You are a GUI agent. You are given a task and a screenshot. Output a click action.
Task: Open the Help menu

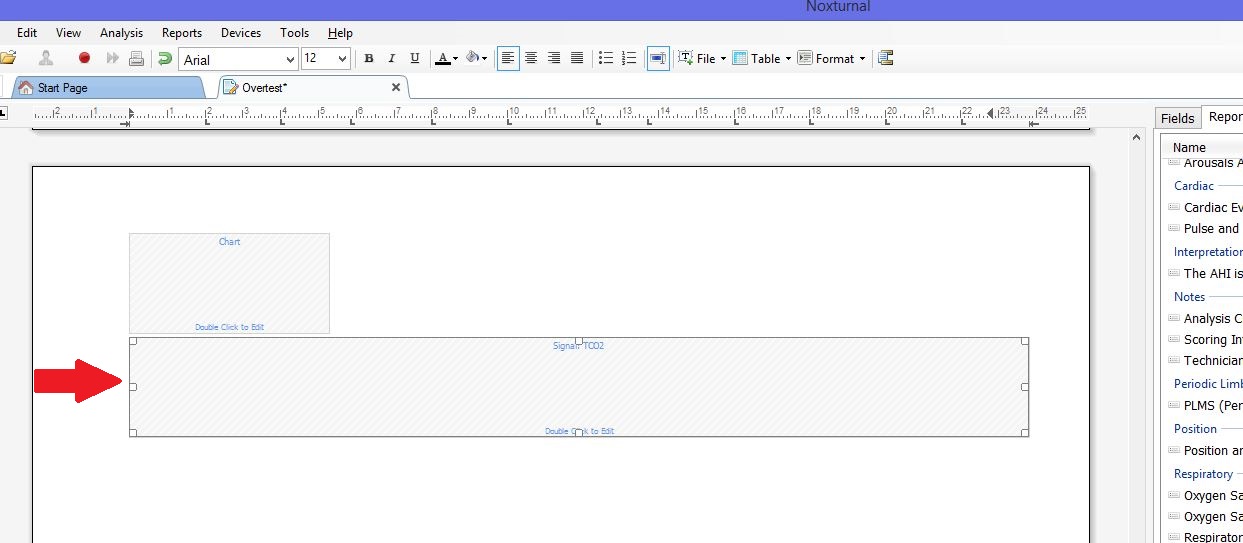click(340, 33)
